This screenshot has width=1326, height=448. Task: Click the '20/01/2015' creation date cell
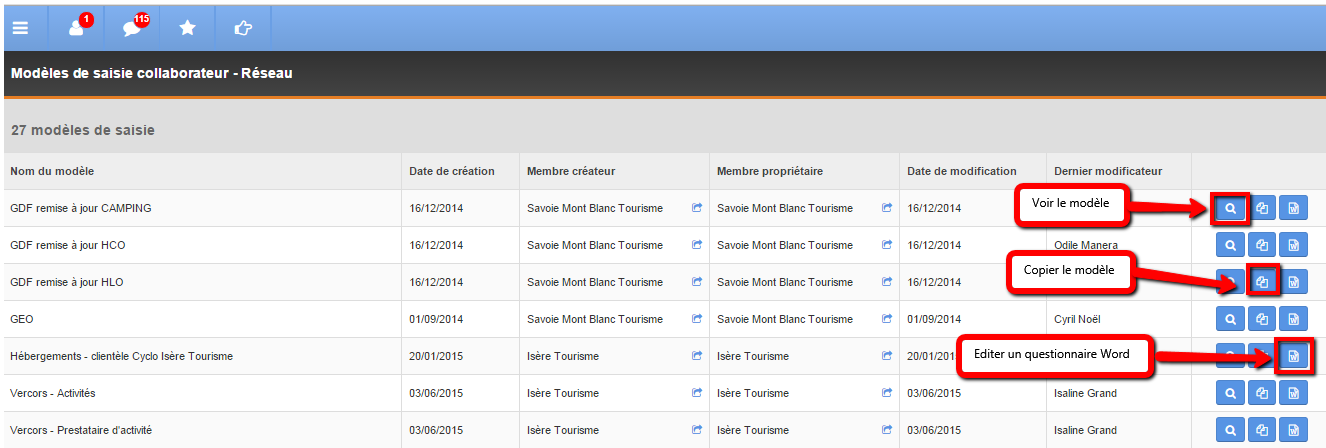click(x=436, y=356)
